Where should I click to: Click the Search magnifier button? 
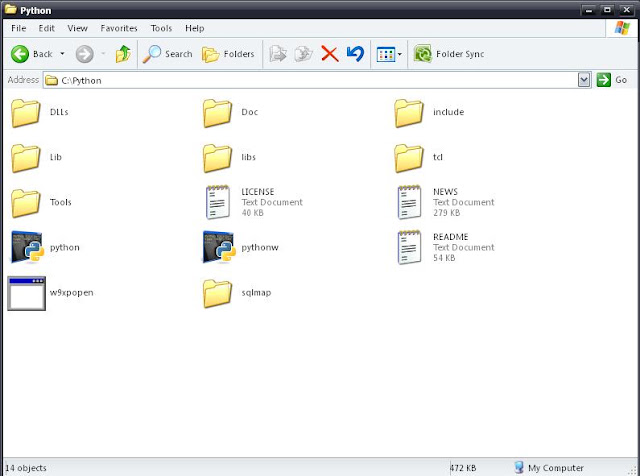click(x=168, y=54)
